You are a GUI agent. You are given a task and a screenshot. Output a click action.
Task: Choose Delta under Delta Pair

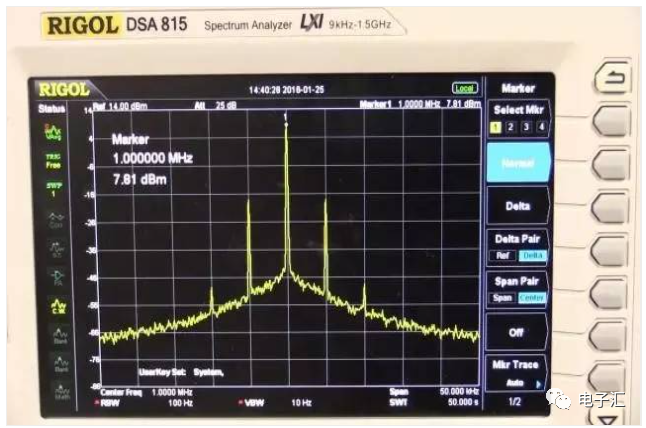click(532, 256)
